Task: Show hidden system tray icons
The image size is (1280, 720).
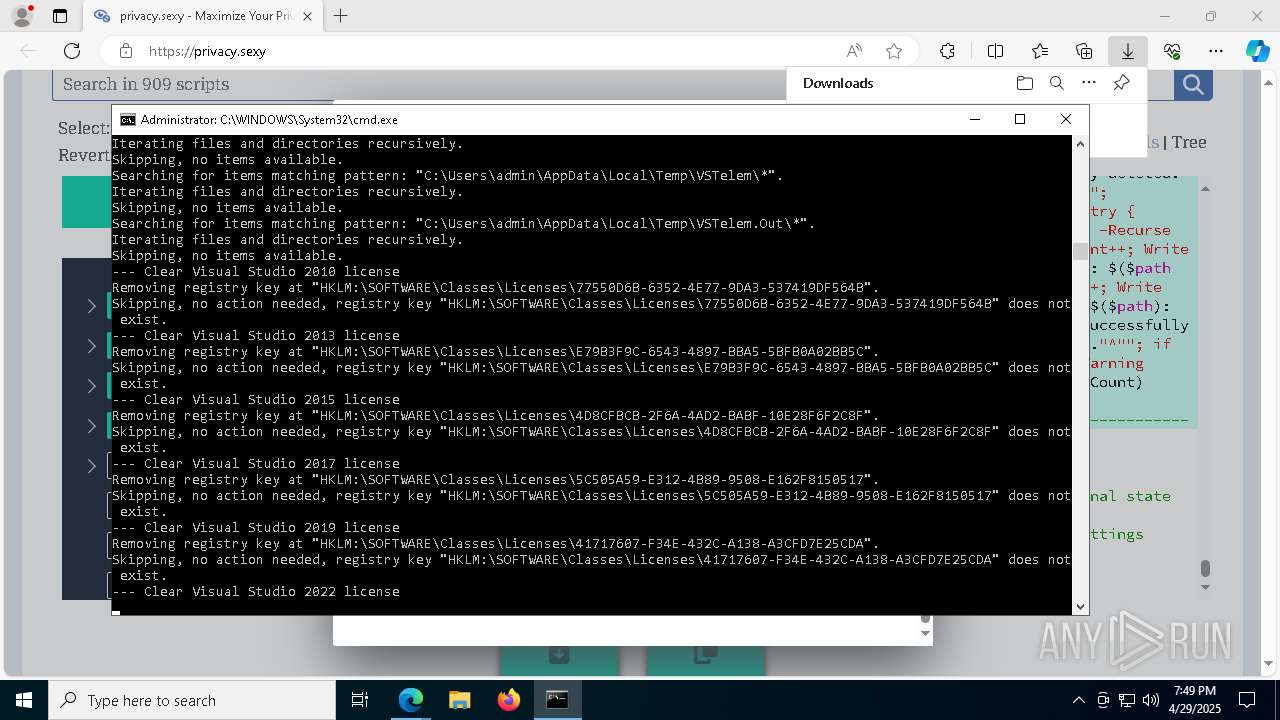Action: coord(1078,700)
